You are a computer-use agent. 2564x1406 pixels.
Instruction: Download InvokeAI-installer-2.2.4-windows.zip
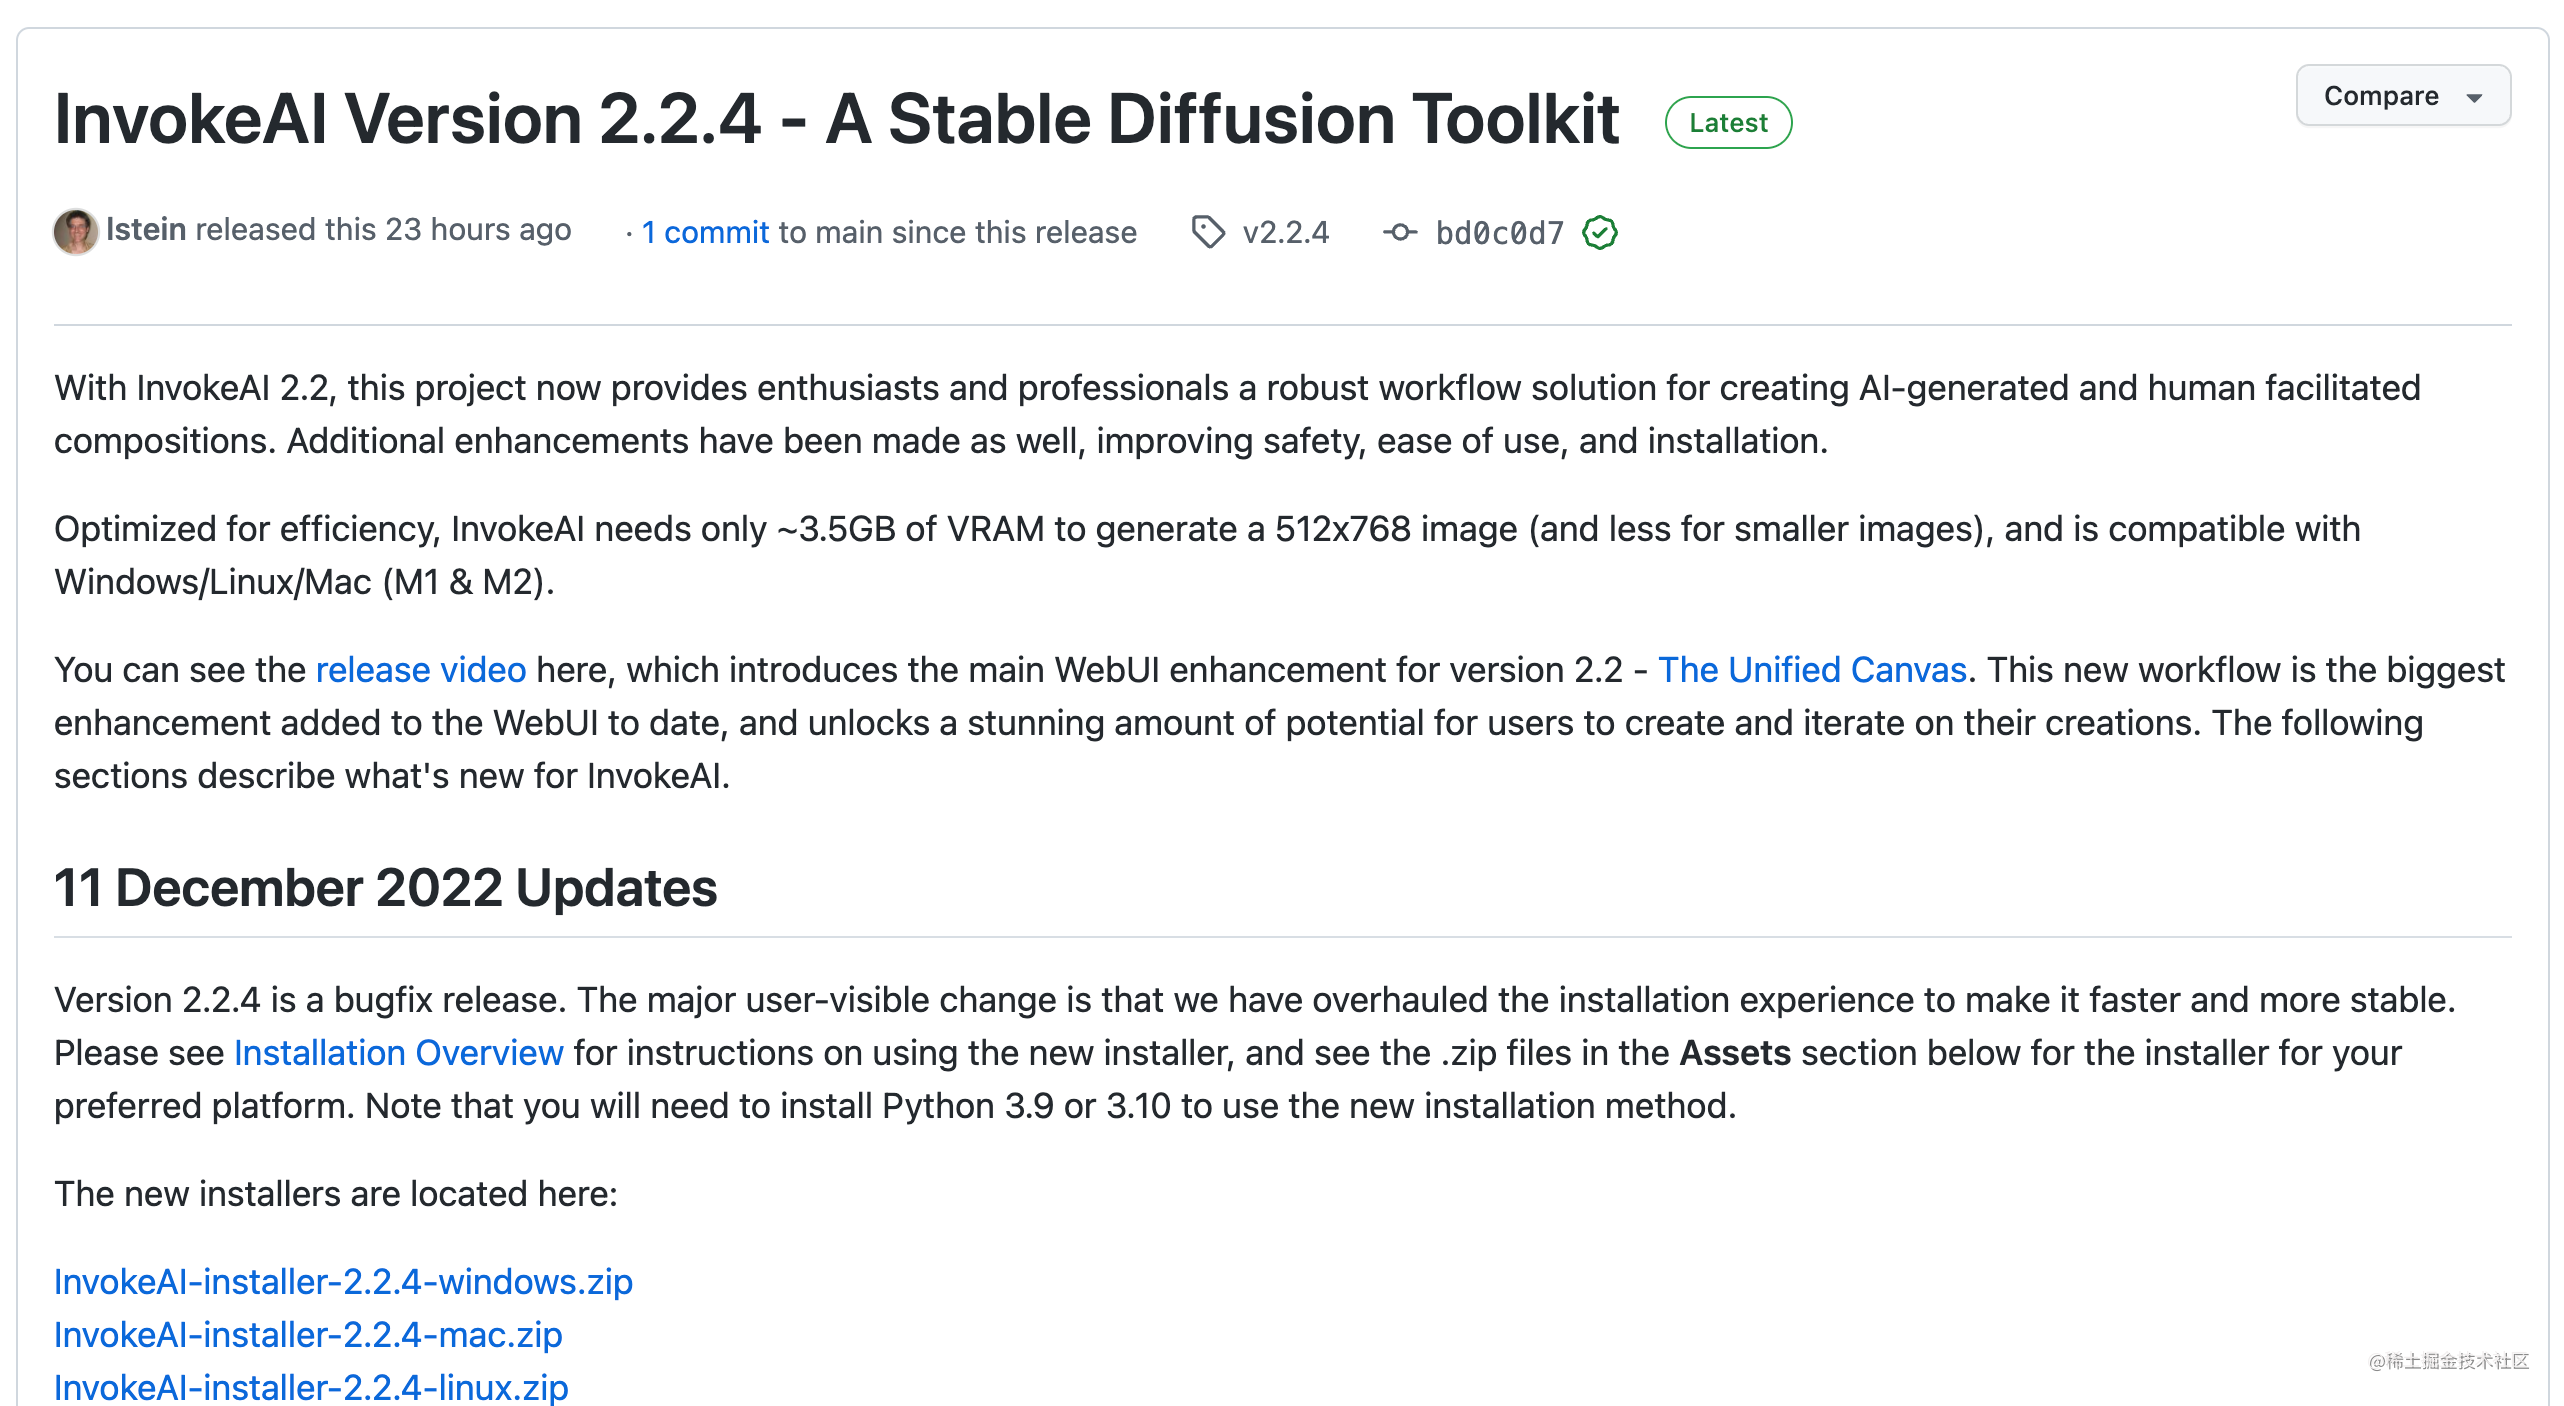pyautogui.click(x=343, y=1282)
